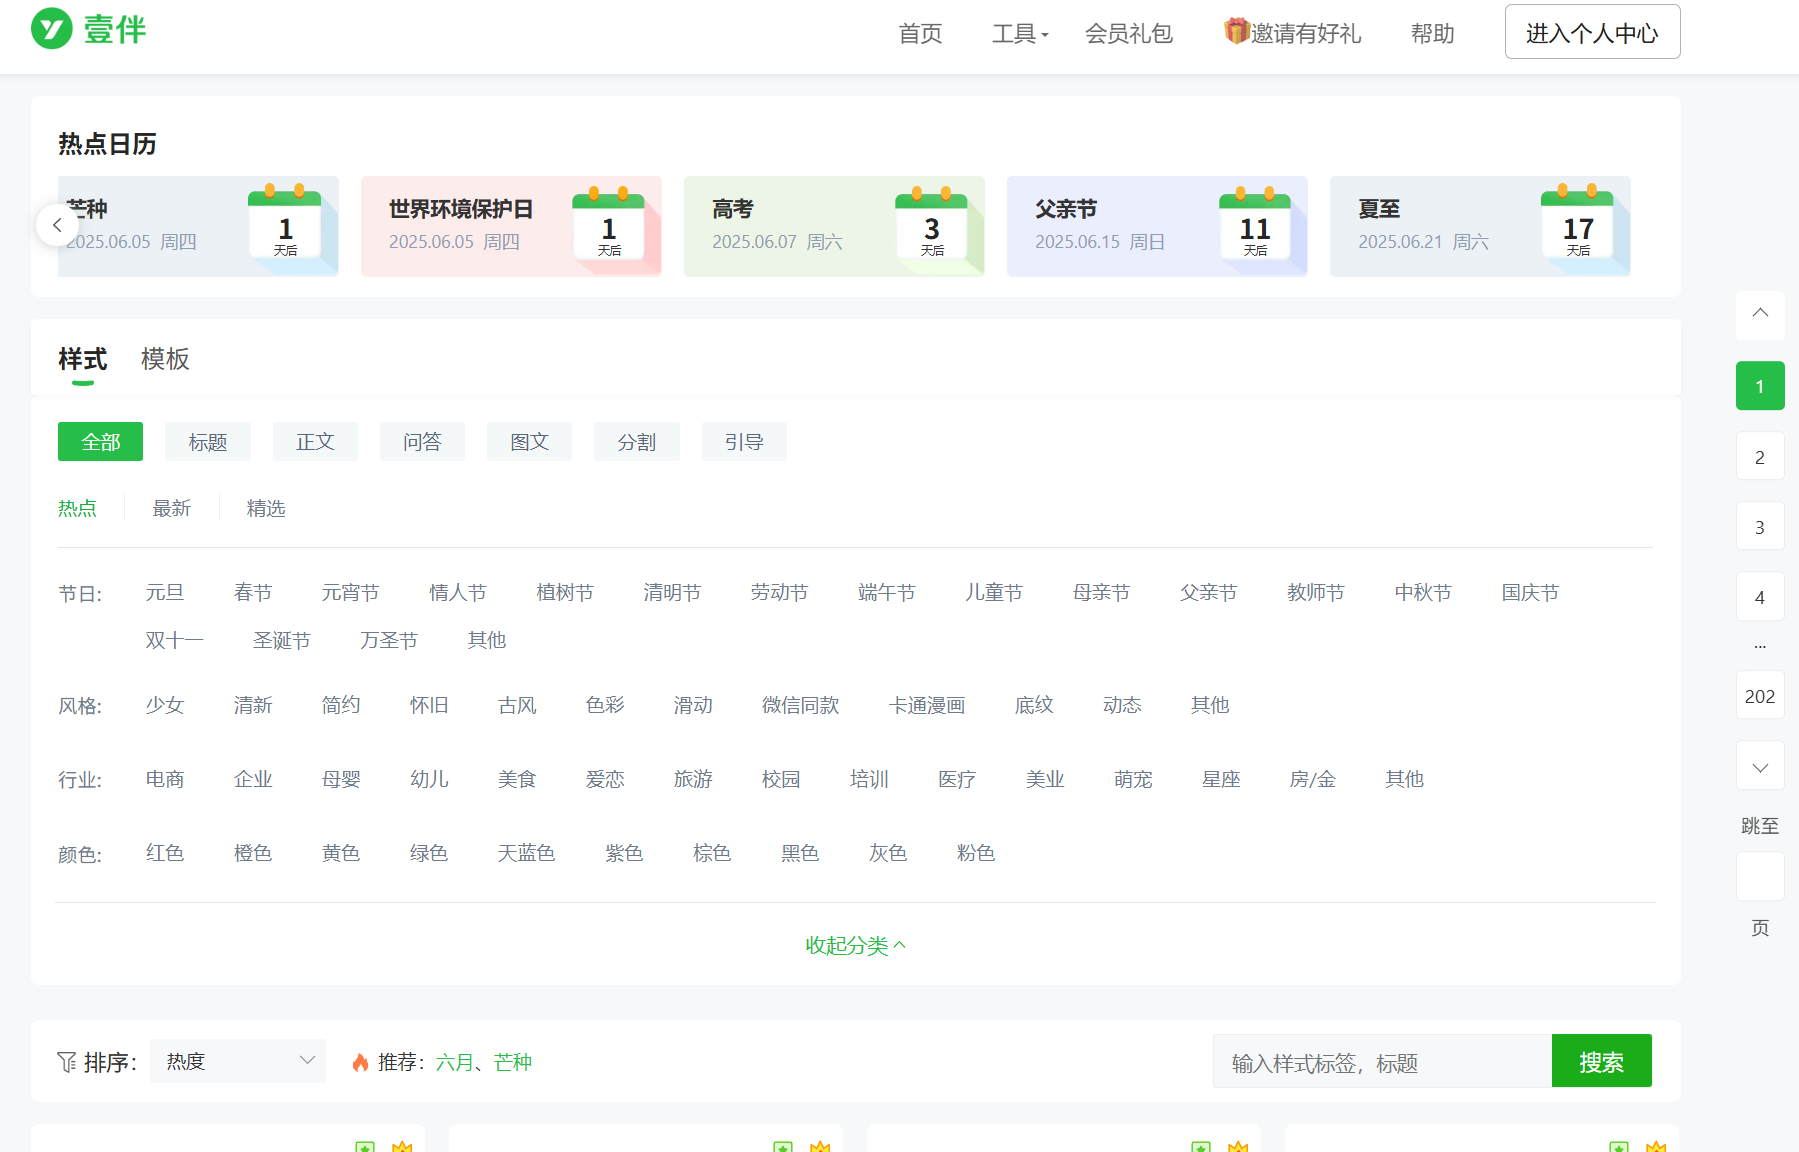This screenshot has height=1152, width=1799.
Task: Filter by 天蓝色 color
Action: [x=526, y=853]
